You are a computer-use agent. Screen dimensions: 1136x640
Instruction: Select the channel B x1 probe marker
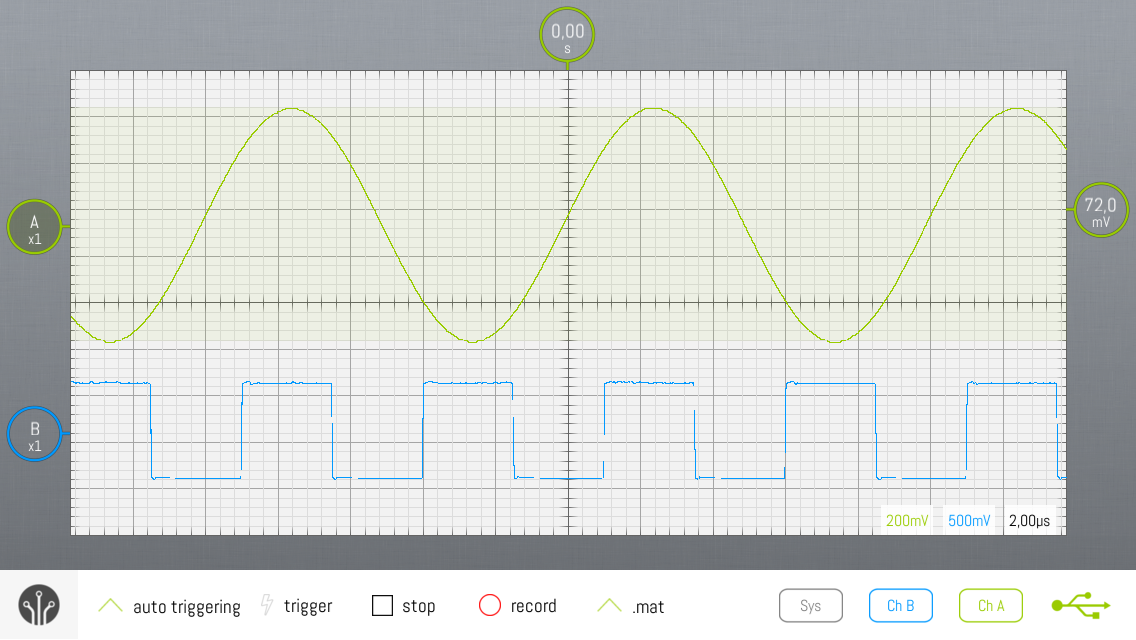tap(34, 435)
